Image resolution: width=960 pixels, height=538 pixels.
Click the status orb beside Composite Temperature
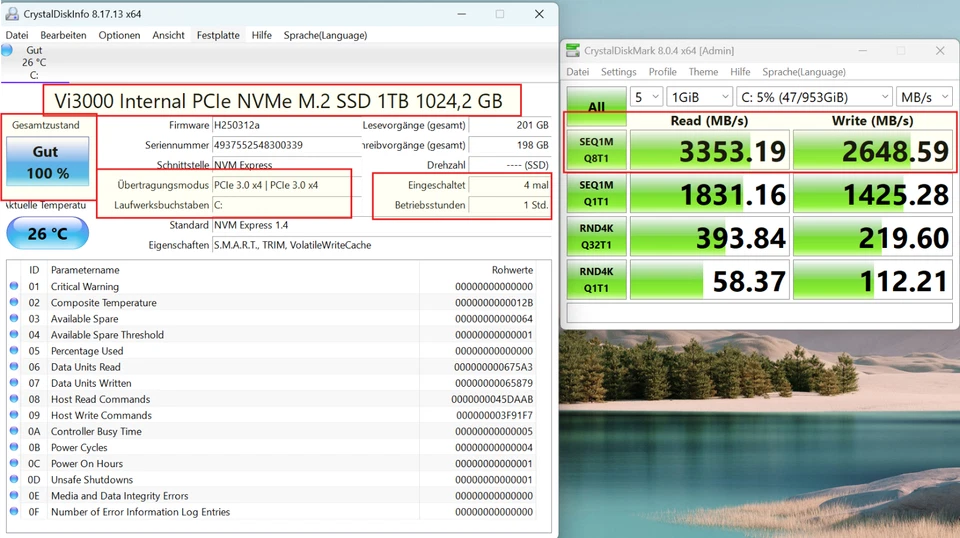[14, 303]
